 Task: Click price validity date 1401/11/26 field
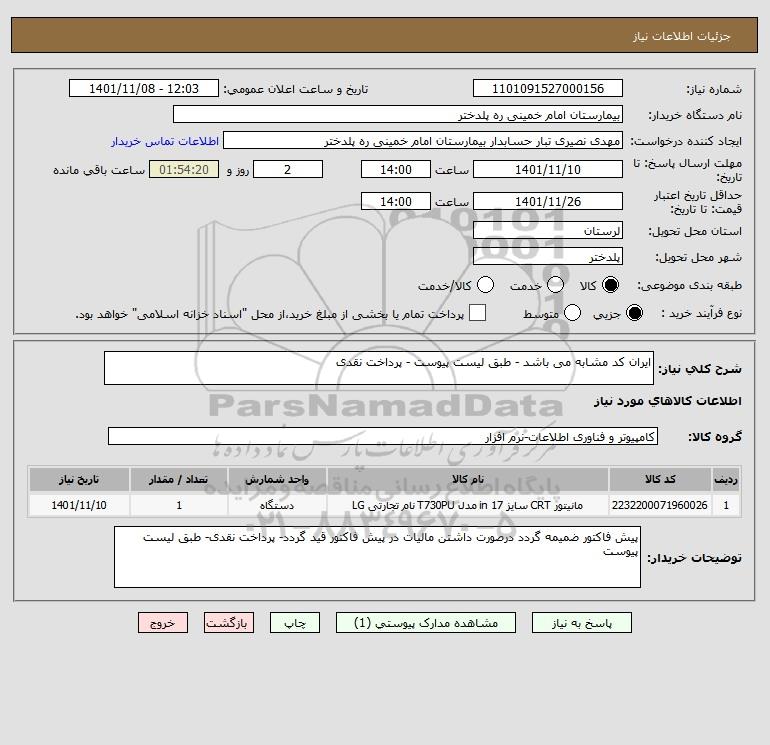coord(548,201)
